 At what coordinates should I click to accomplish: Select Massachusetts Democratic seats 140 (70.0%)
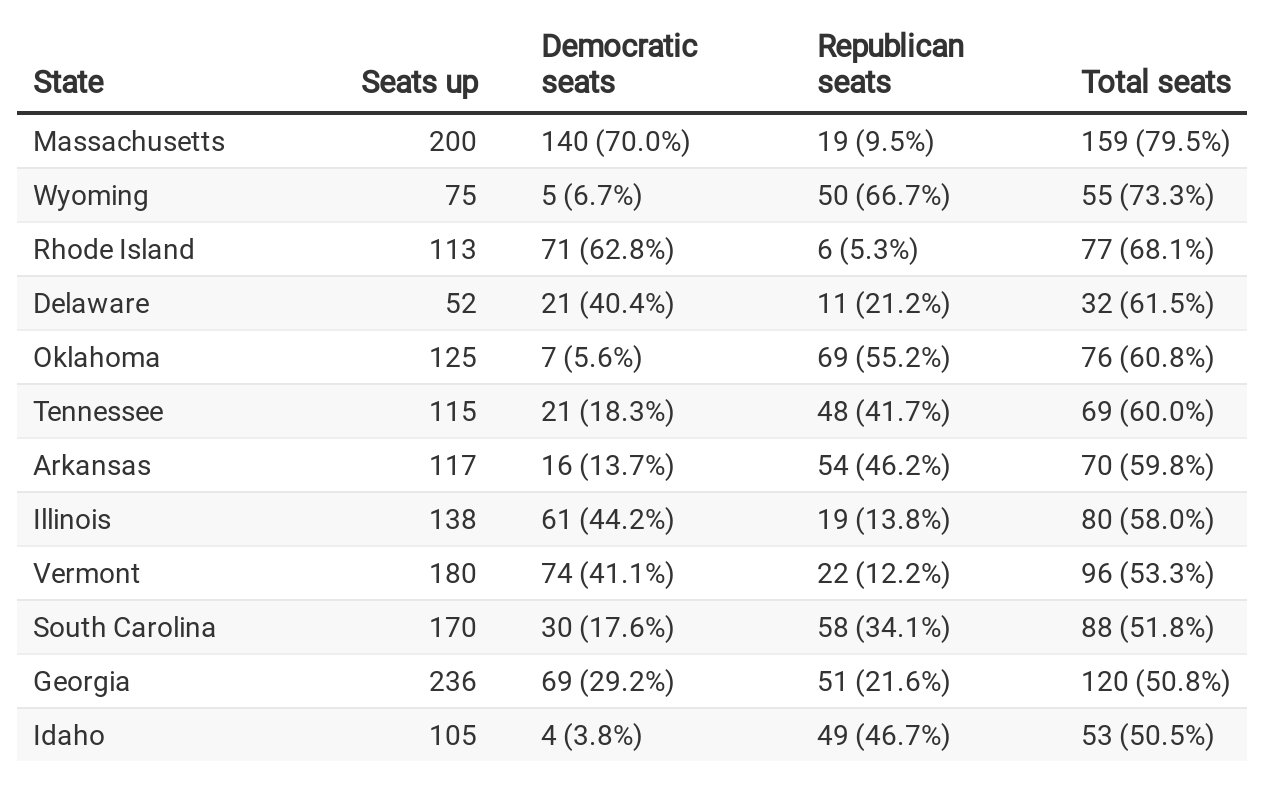615,142
